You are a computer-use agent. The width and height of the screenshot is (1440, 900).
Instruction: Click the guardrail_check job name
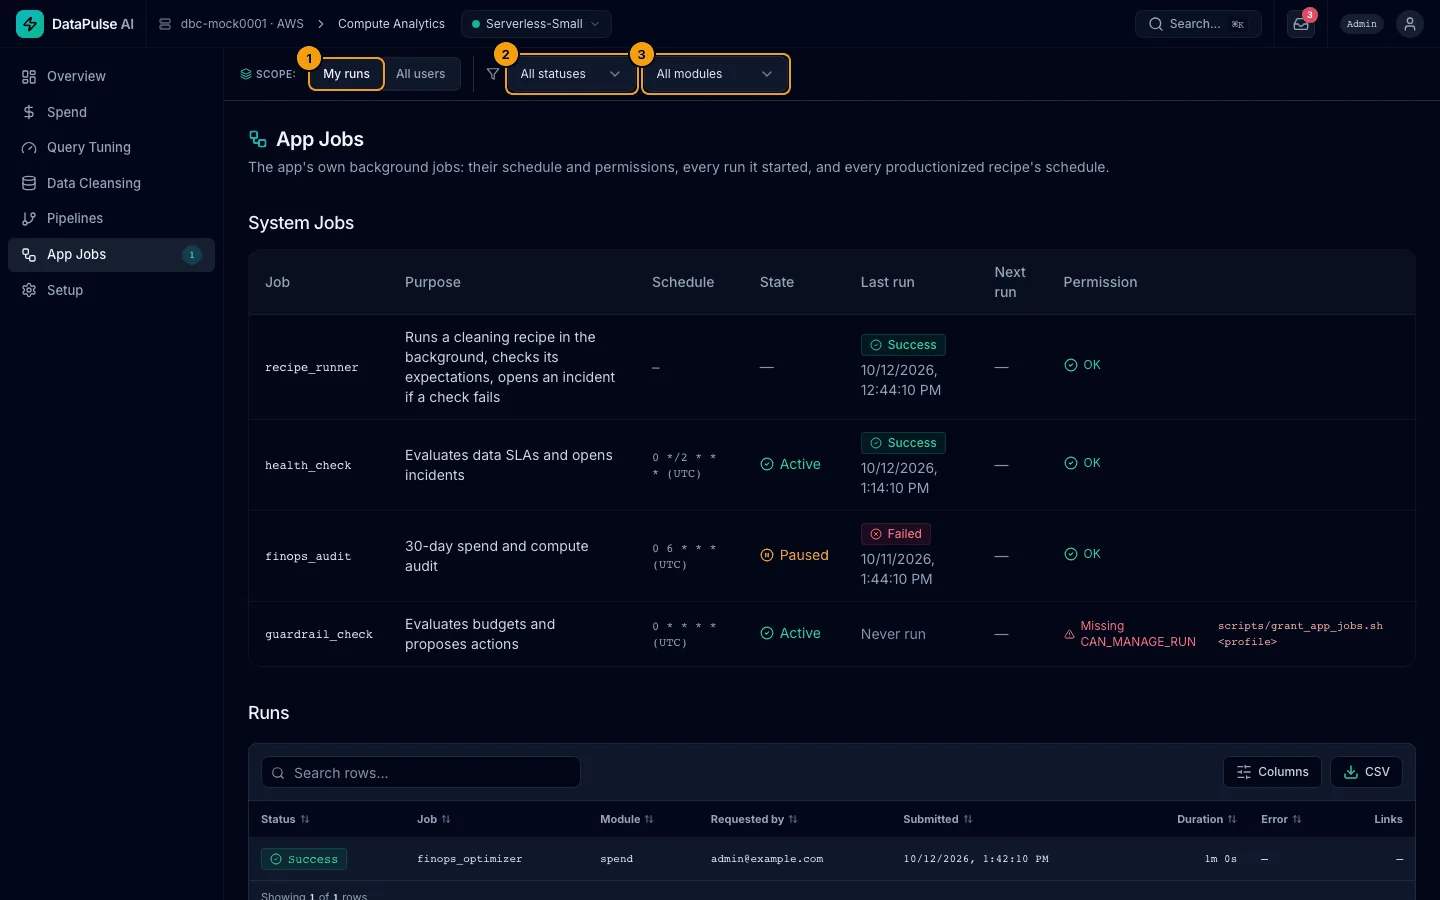319,634
